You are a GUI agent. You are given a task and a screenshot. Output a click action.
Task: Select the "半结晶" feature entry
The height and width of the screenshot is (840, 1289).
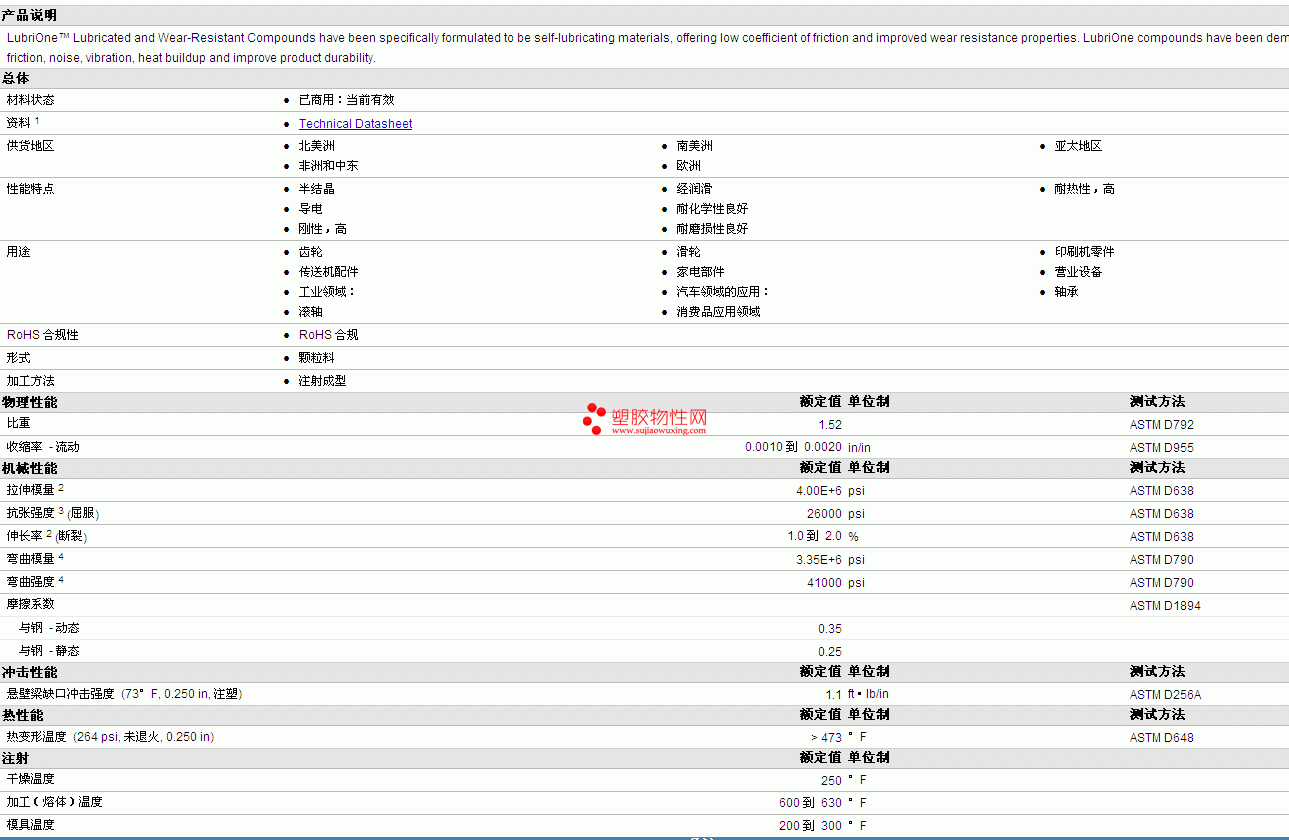[x=317, y=189]
